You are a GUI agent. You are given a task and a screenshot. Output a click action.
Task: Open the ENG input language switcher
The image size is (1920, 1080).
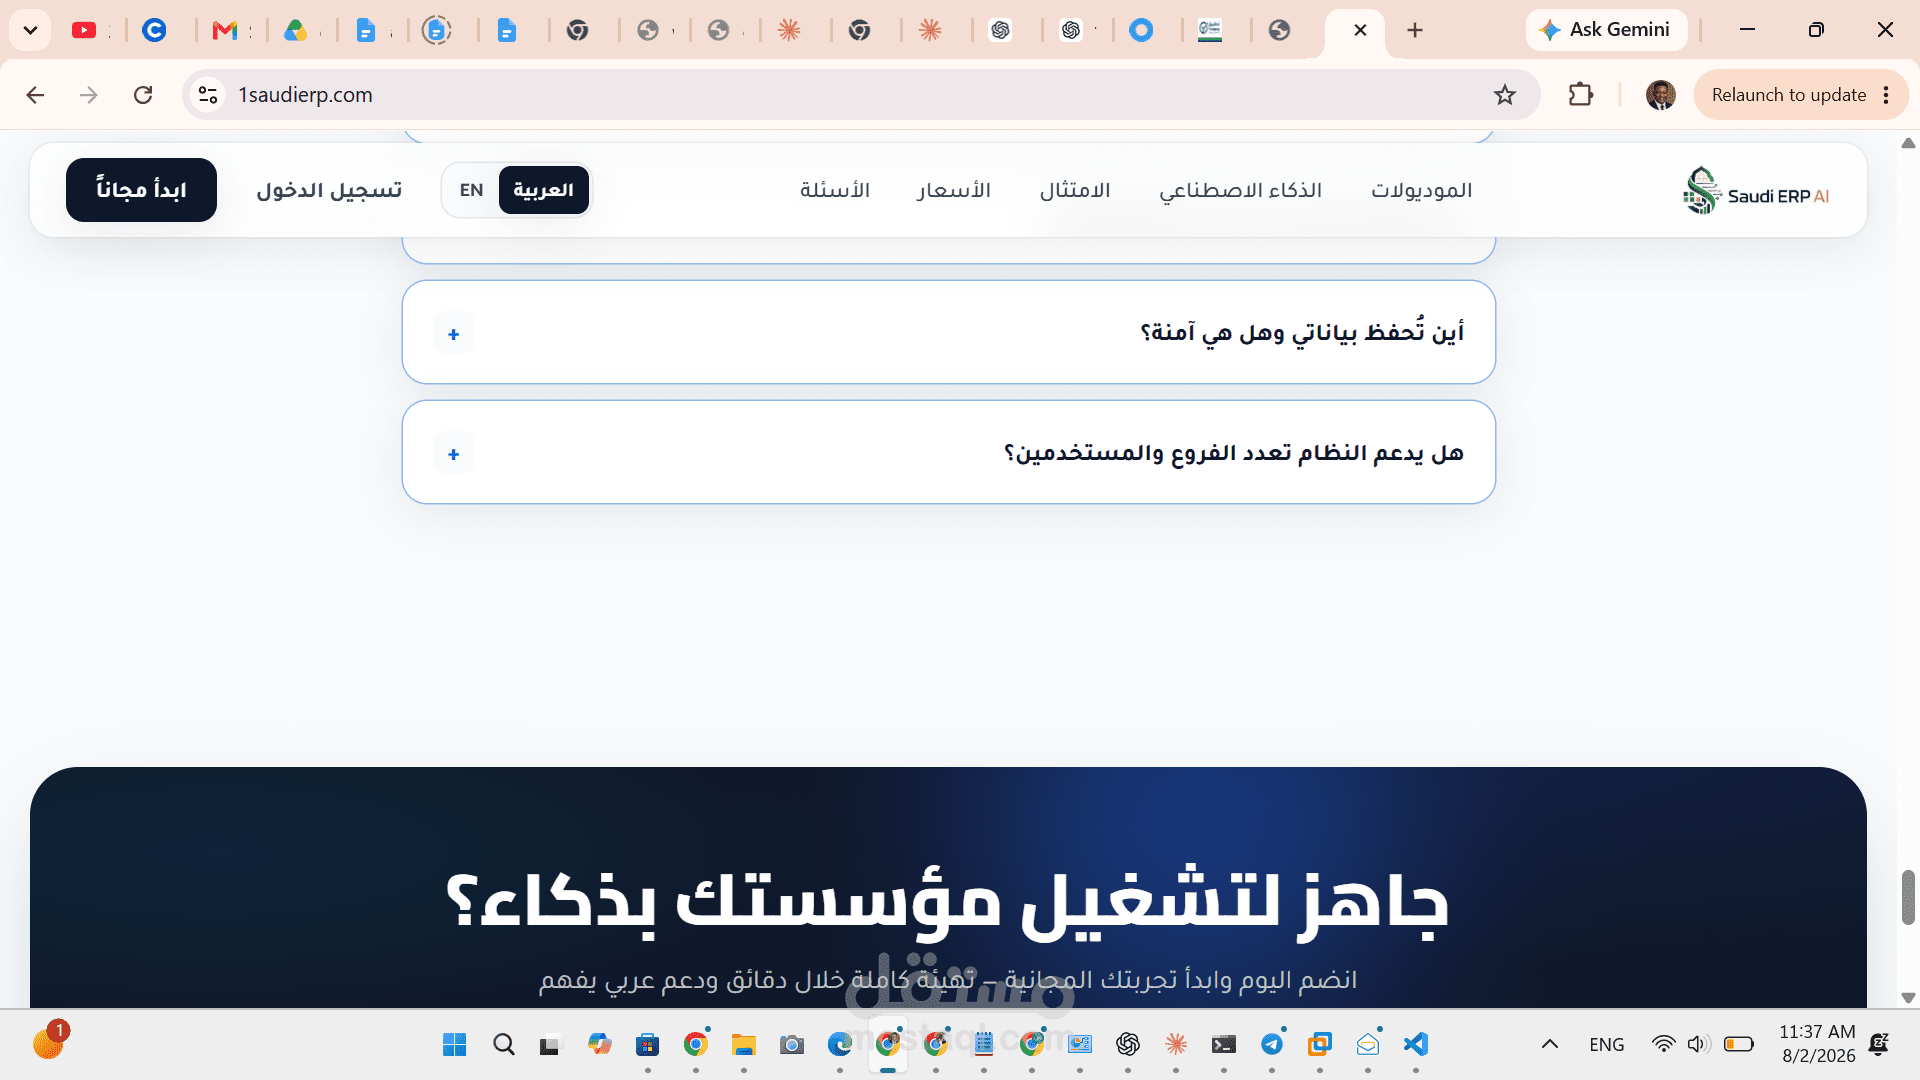pos(1606,1045)
